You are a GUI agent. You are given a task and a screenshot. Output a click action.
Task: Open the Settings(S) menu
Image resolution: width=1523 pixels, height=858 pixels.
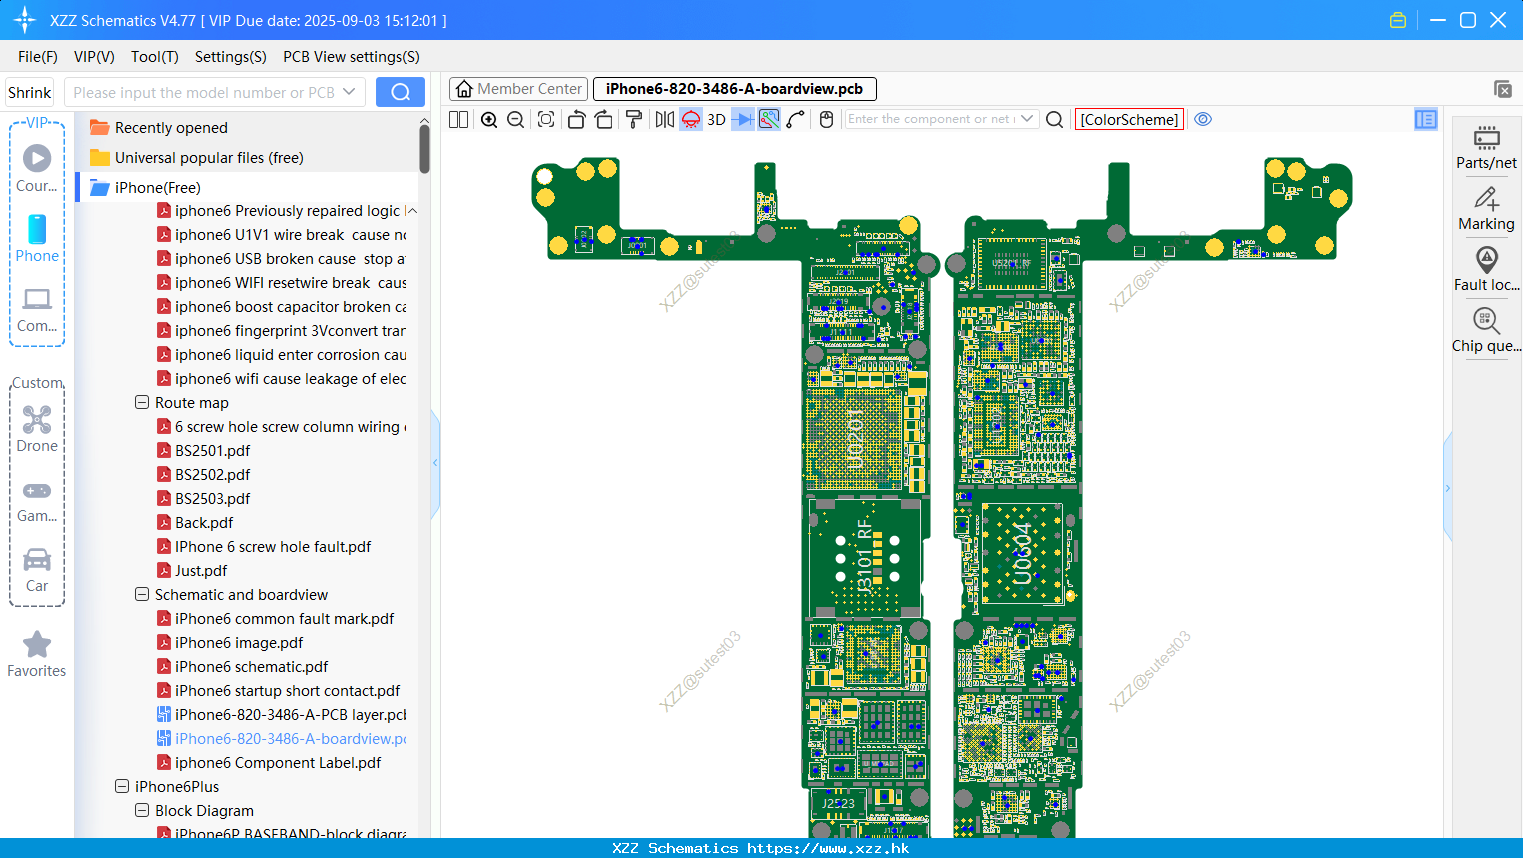[231, 57]
